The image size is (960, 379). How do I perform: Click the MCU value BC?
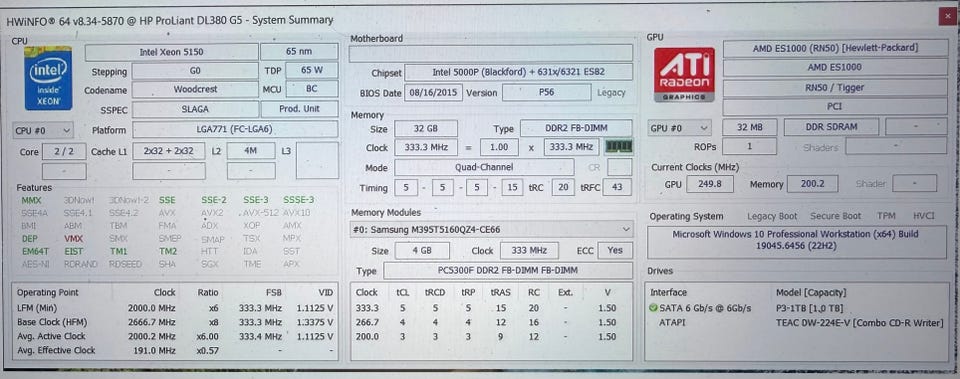(x=312, y=89)
